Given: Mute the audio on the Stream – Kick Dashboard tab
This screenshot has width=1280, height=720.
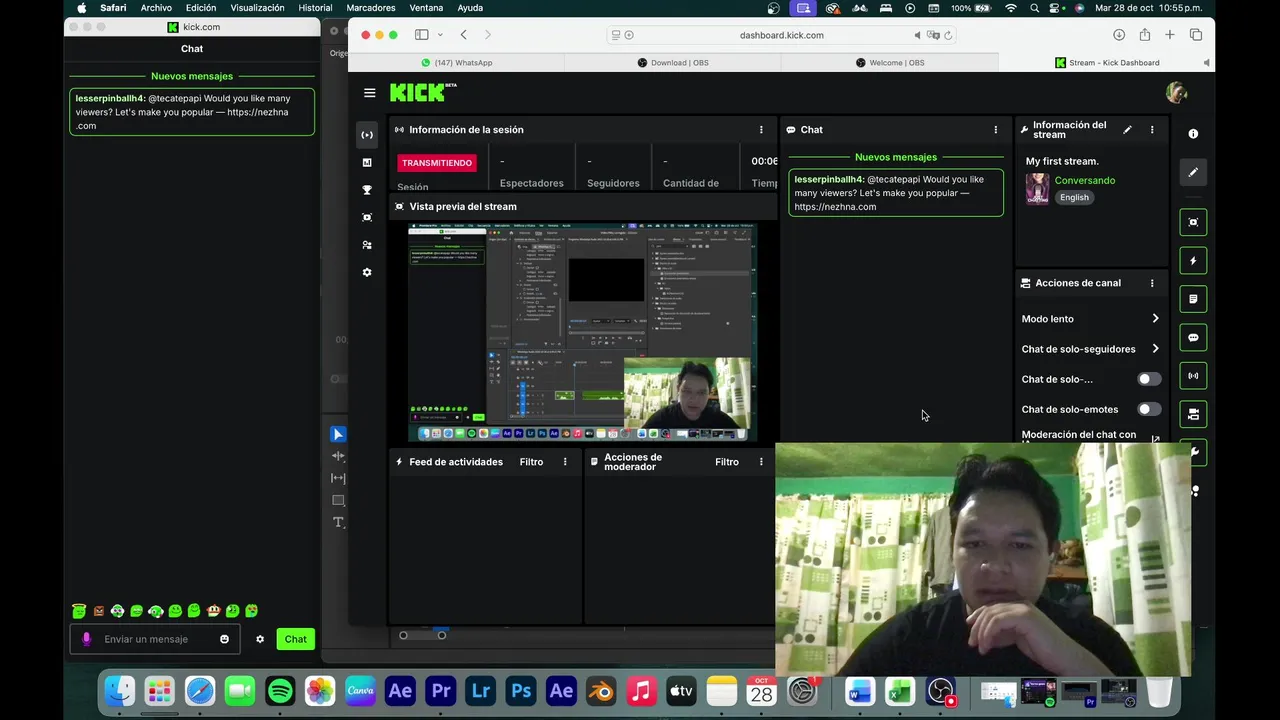Looking at the screenshot, I should (1206, 63).
